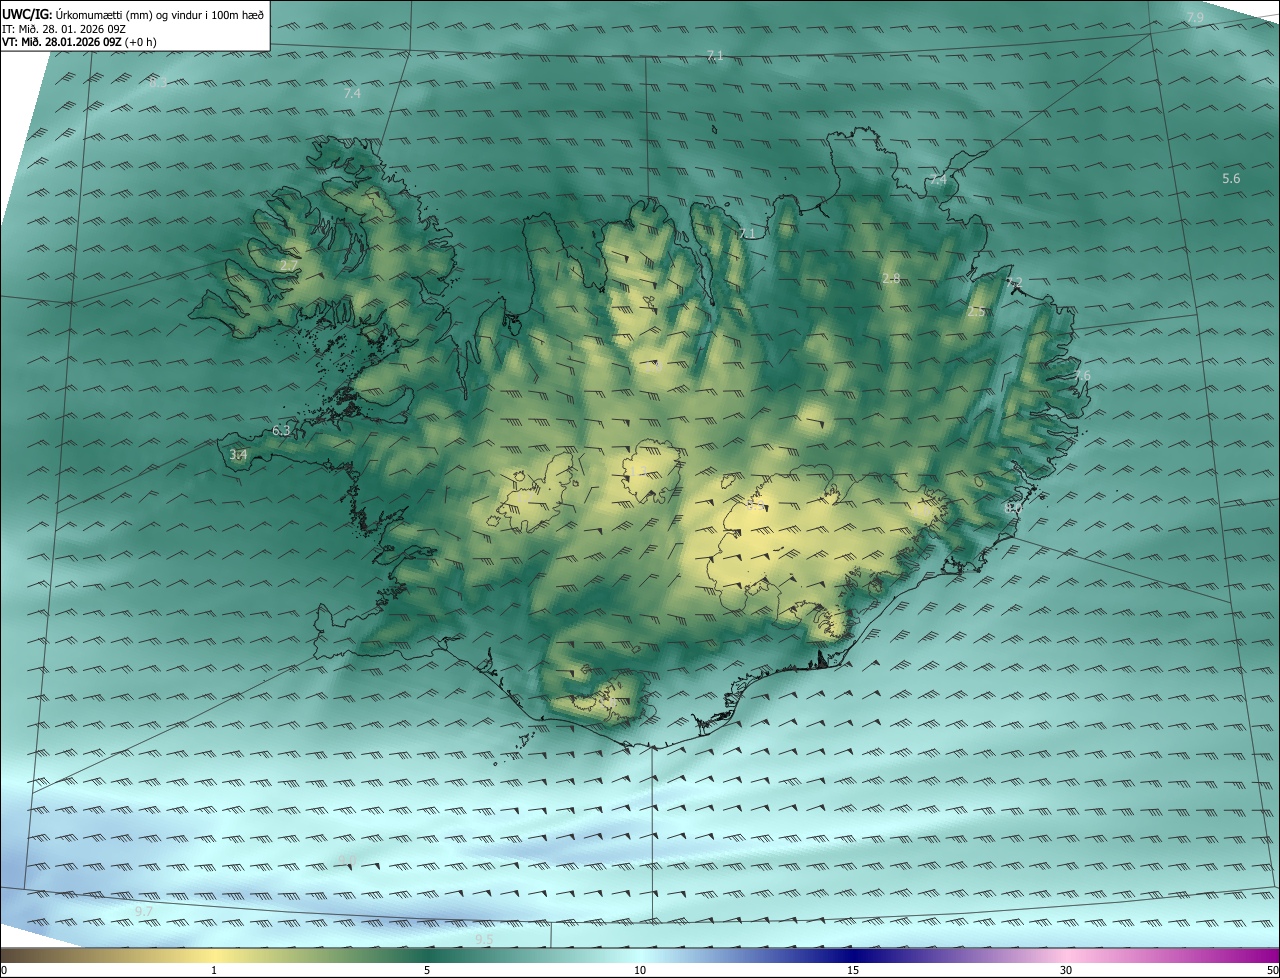This screenshot has width=1280, height=978.
Task: Click the '5' tick on the color scale
Action: click(x=427, y=970)
